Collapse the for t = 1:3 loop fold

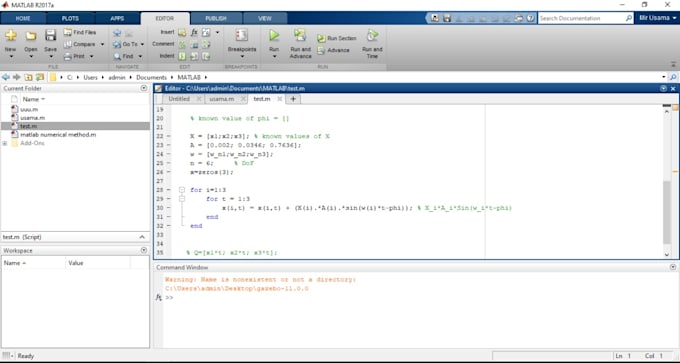182,199
